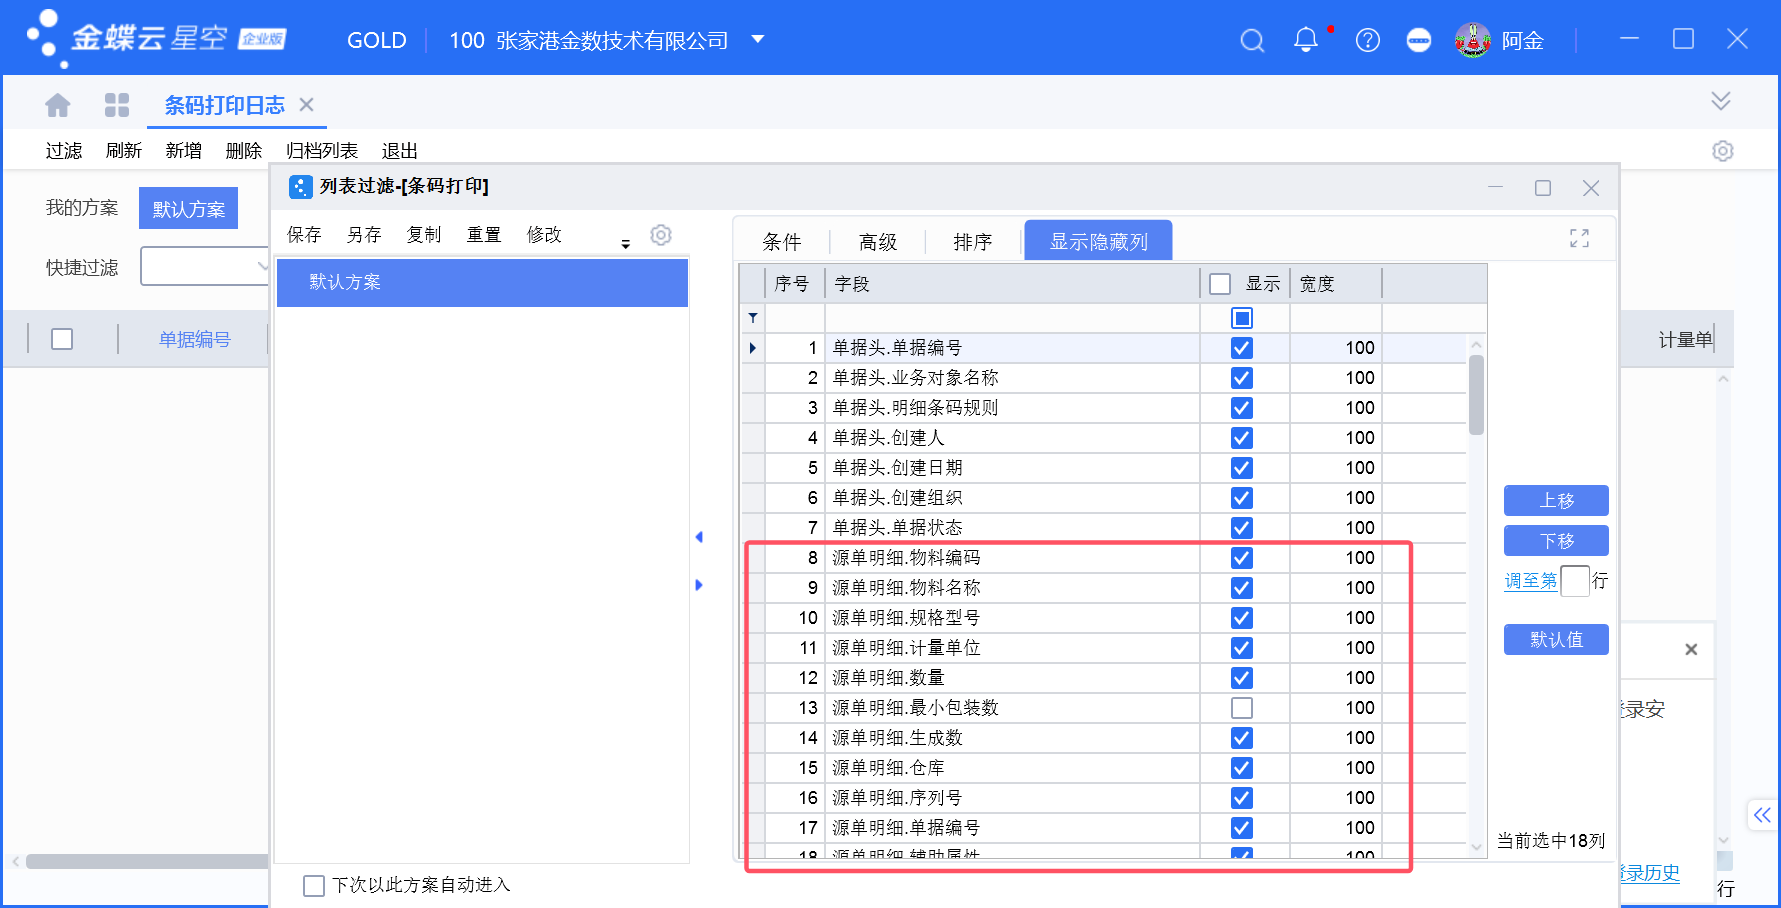Click 重置 in filter scheme toolbar

click(x=484, y=234)
